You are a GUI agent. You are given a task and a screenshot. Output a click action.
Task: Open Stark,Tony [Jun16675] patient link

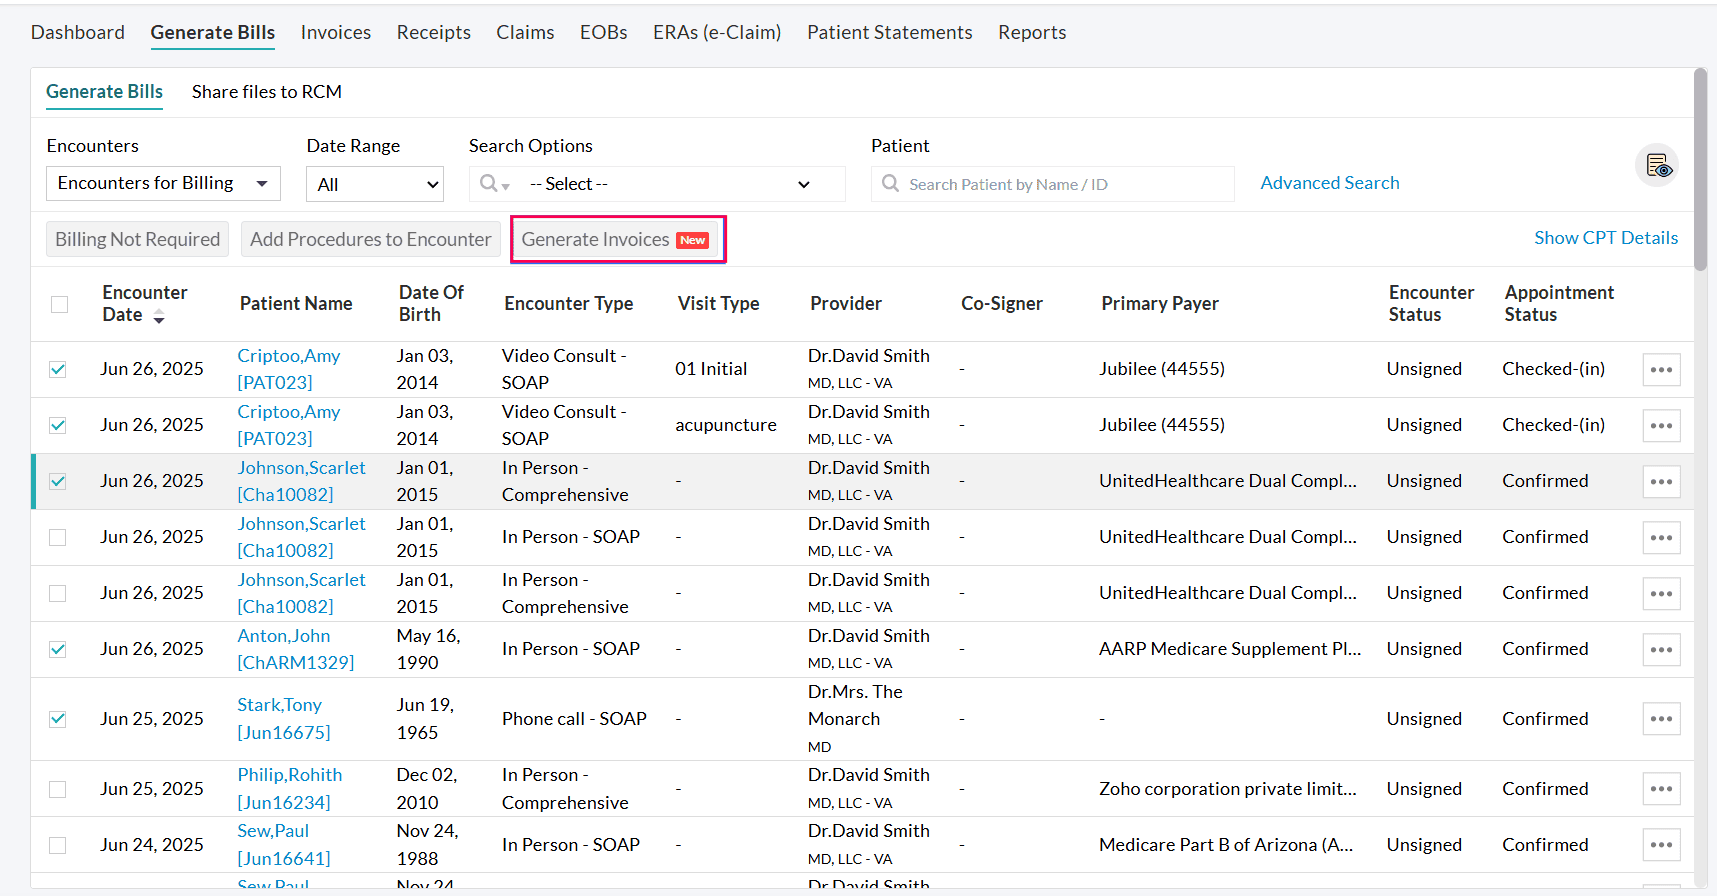click(284, 719)
